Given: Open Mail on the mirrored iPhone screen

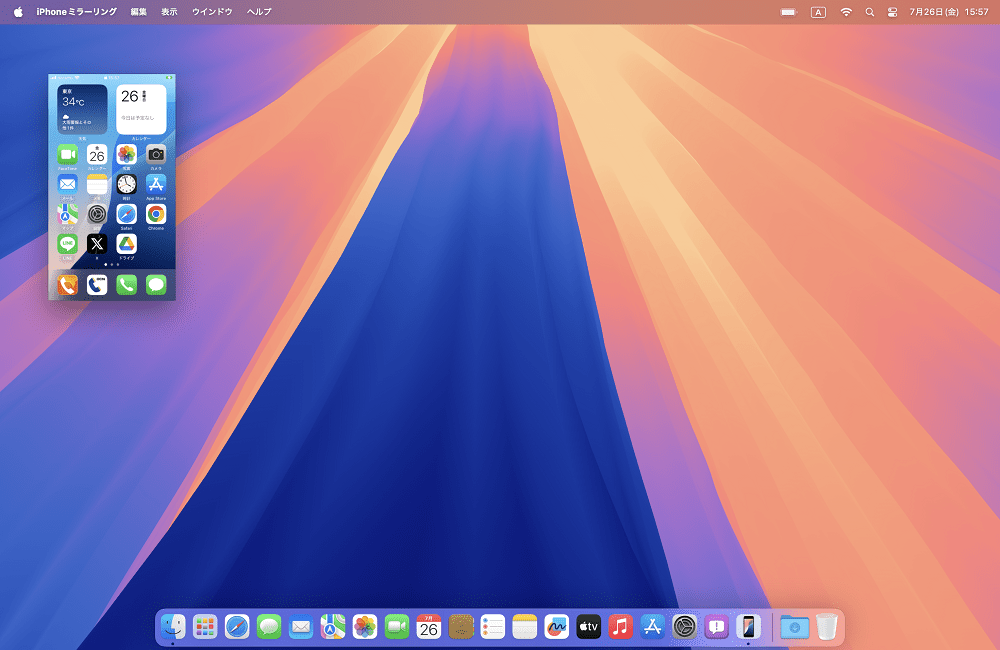Looking at the screenshot, I should pos(68,184).
